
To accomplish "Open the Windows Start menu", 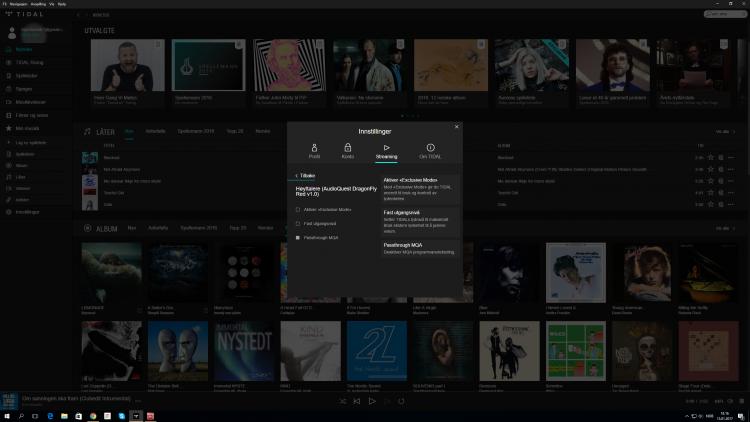I will pyautogui.click(x=7, y=416).
